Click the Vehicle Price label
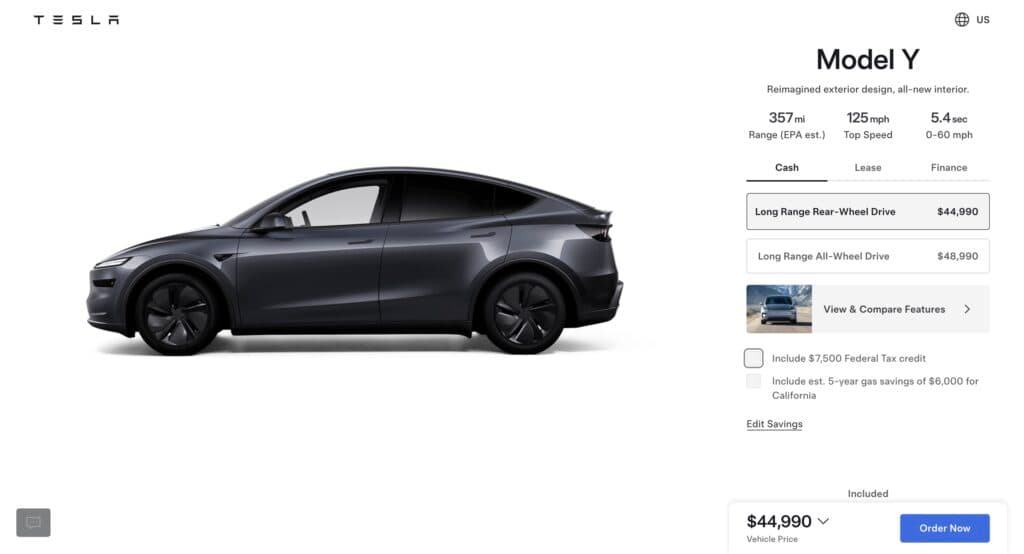Screen dimensions: 1024x554 point(772,539)
